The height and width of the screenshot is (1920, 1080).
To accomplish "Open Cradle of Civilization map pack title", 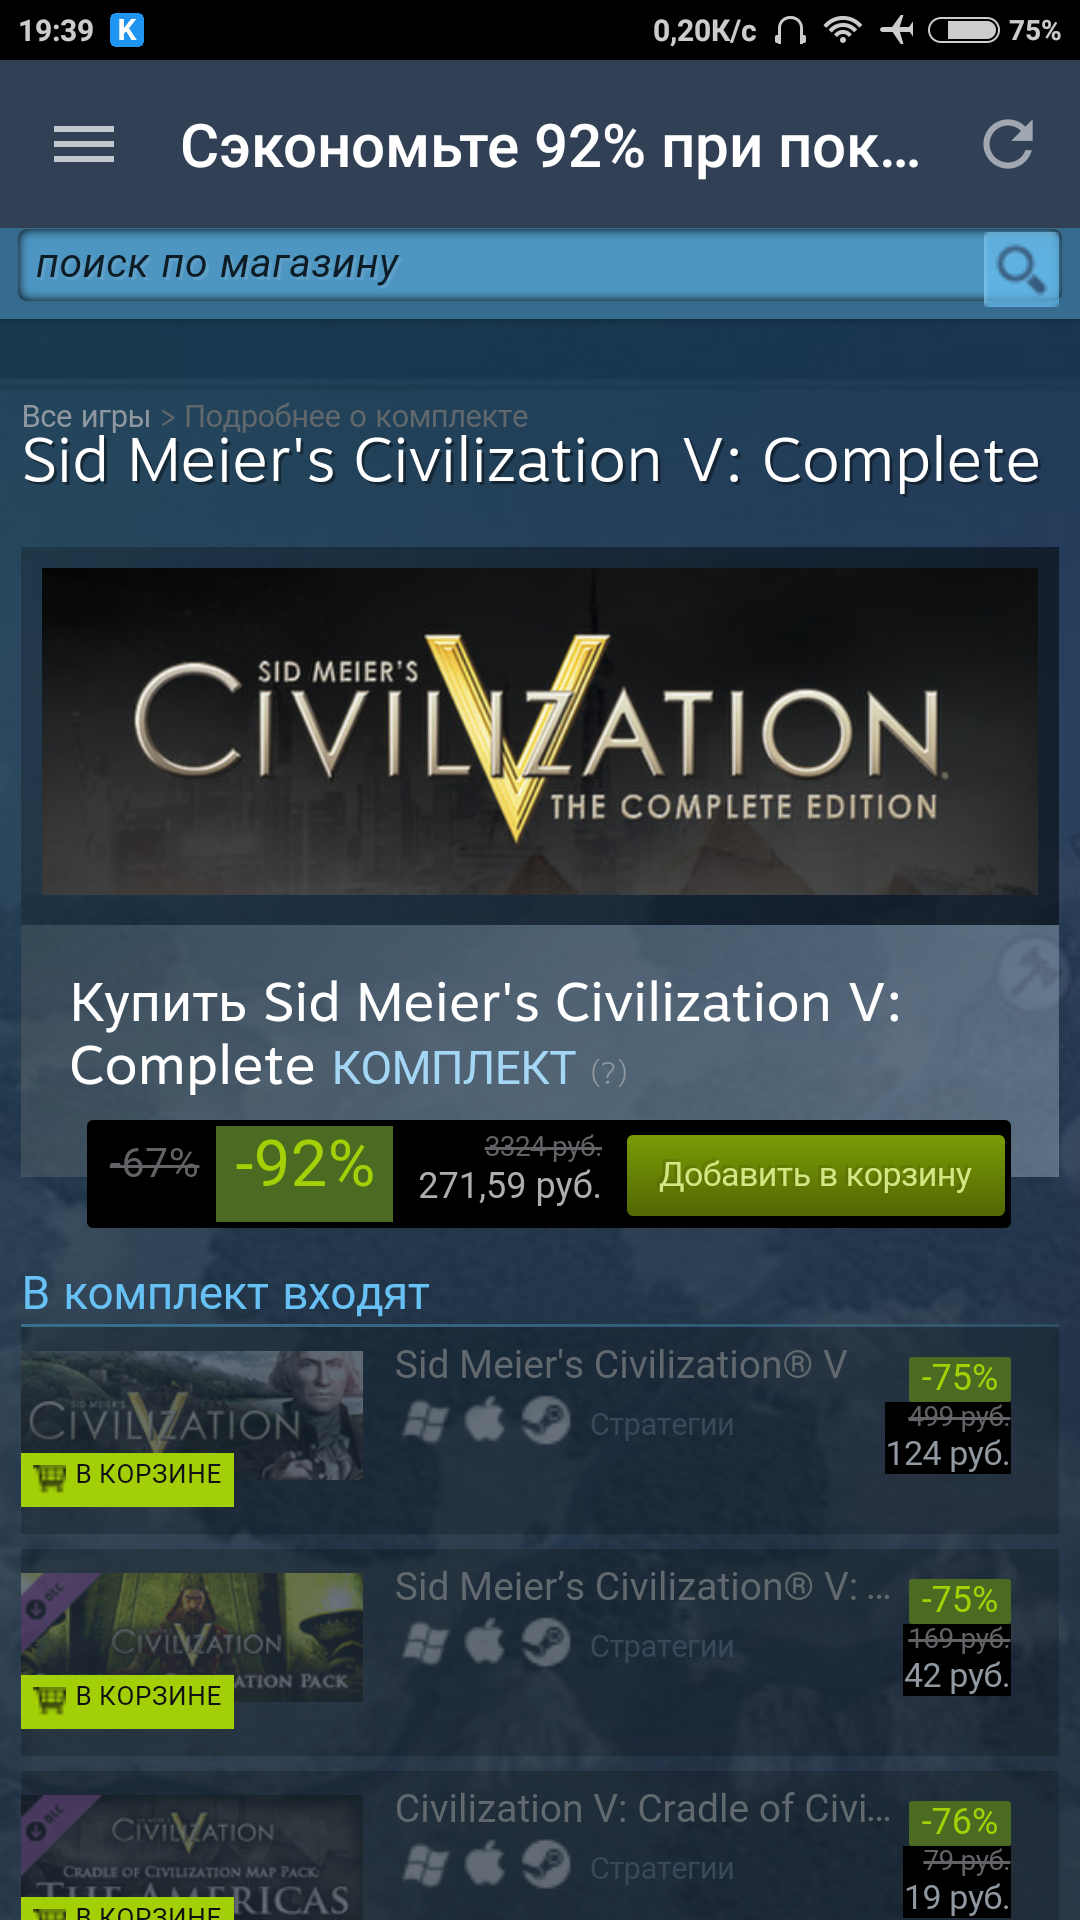I will click(643, 1809).
